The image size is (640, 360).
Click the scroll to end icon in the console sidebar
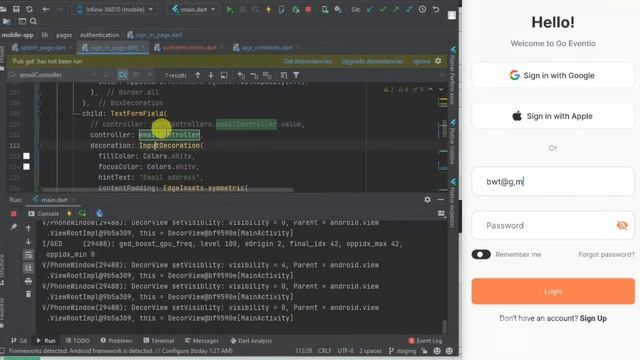[x=28, y=268]
